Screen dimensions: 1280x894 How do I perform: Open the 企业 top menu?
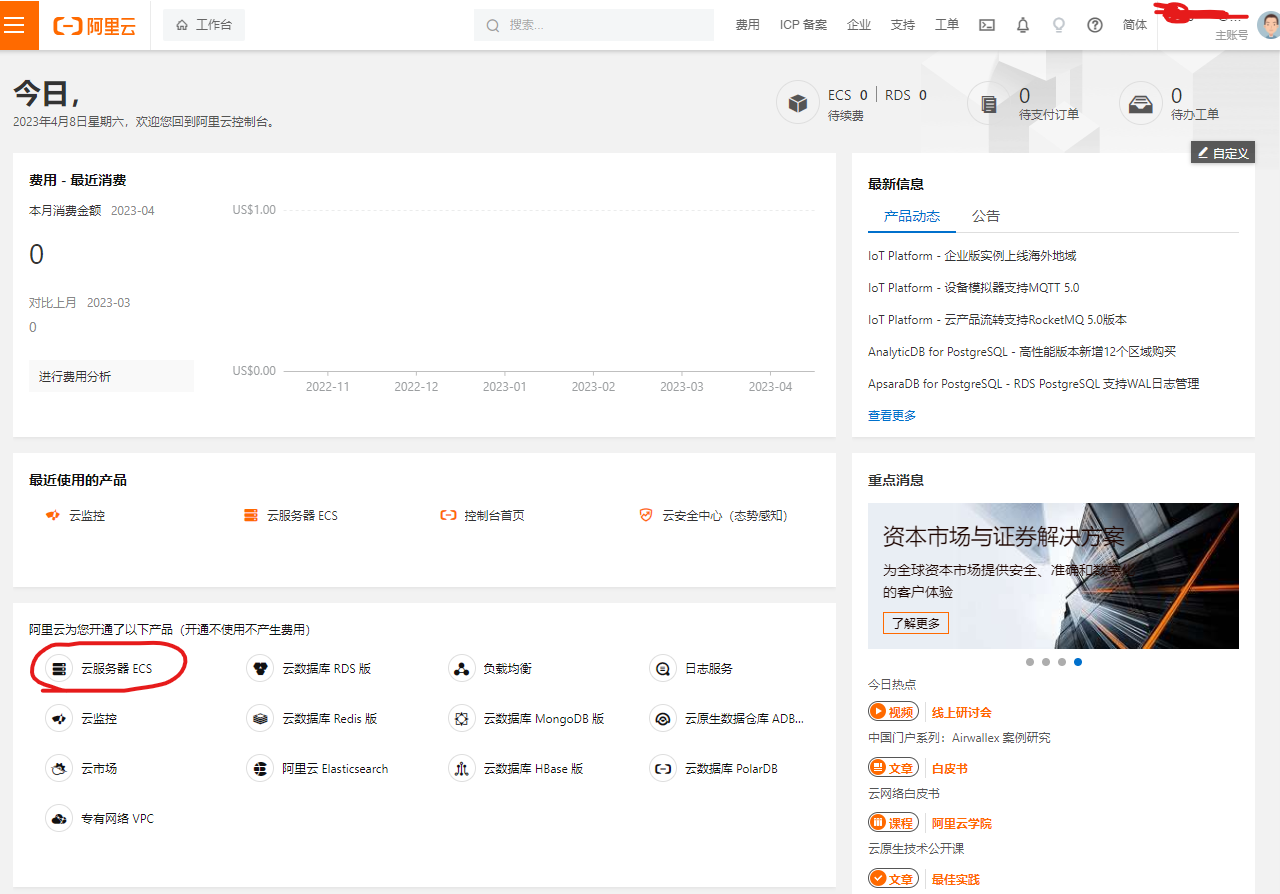tap(859, 25)
